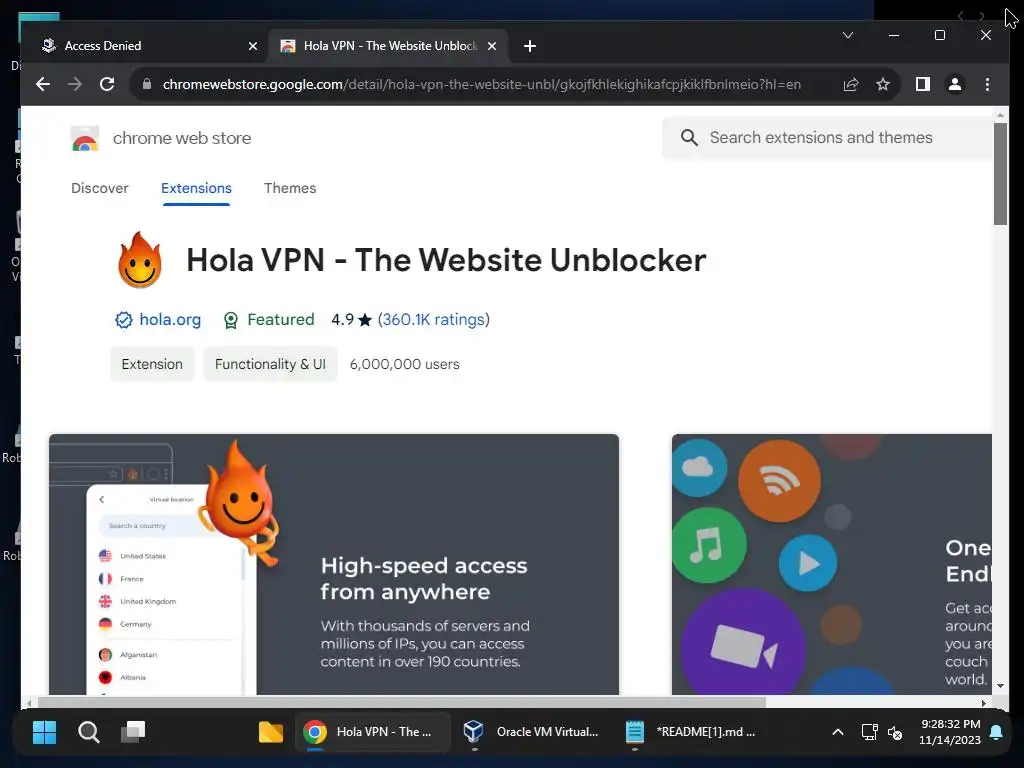This screenshot has height=768, width=1024.
Task: Bookmark this tab with star icon
Action: pyautogui.click(x=883, y=84)
